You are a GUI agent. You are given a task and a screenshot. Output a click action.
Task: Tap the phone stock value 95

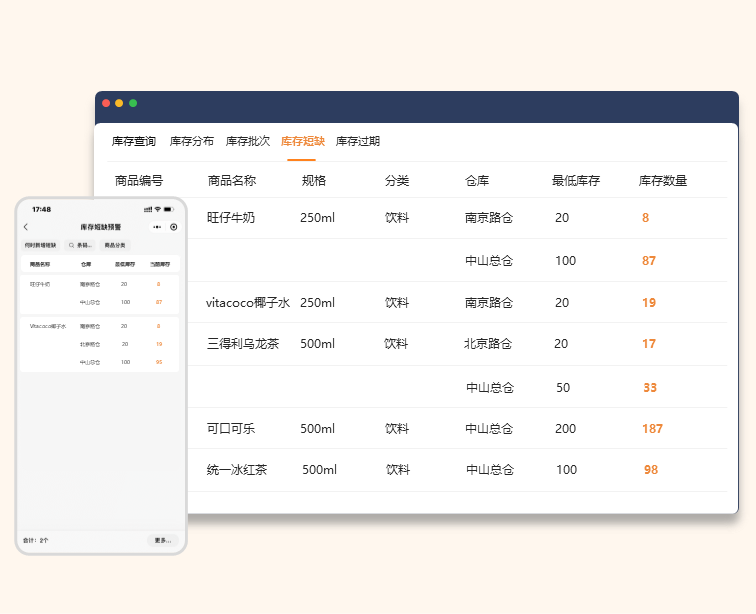tap(159, 362)
